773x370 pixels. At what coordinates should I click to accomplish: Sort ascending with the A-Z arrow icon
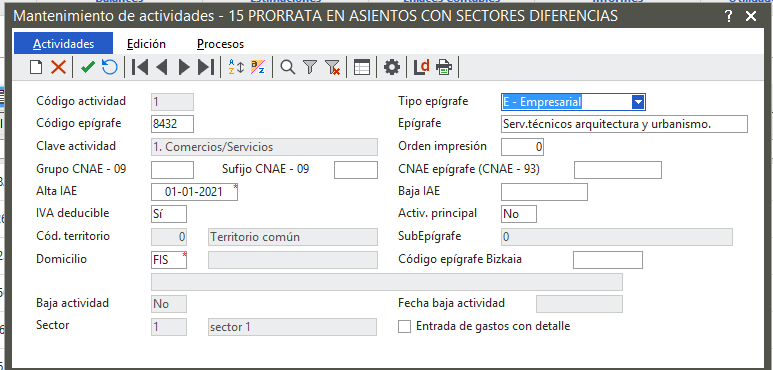pos(236,67)
